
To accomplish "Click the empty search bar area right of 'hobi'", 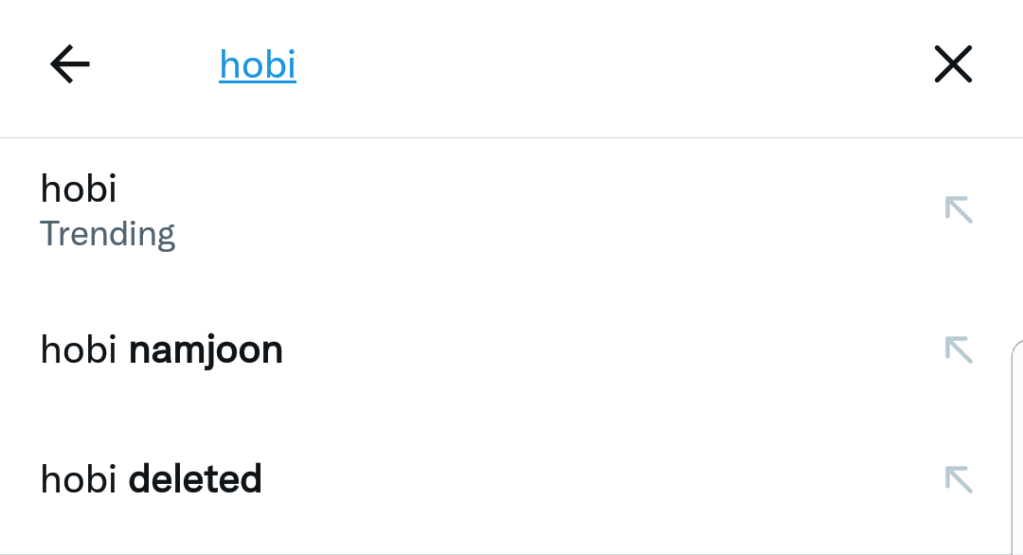I will [x=600, y=66].
